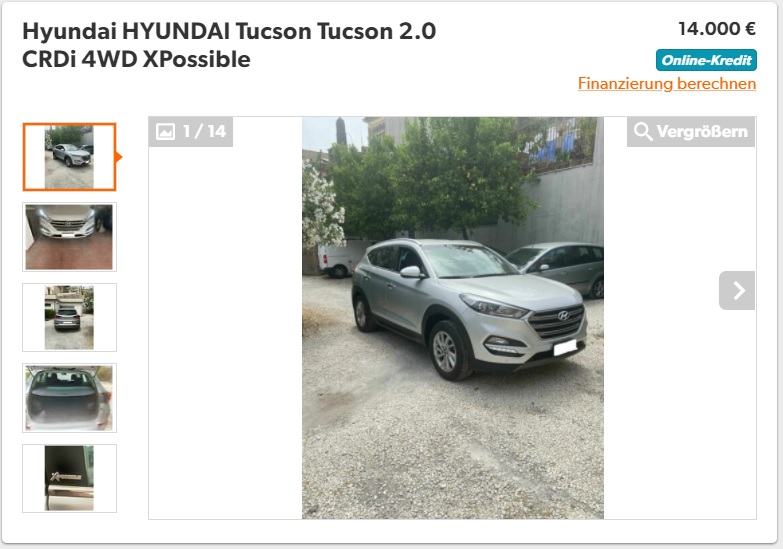Select the XPossible badge thumbnail

(69, 478)
